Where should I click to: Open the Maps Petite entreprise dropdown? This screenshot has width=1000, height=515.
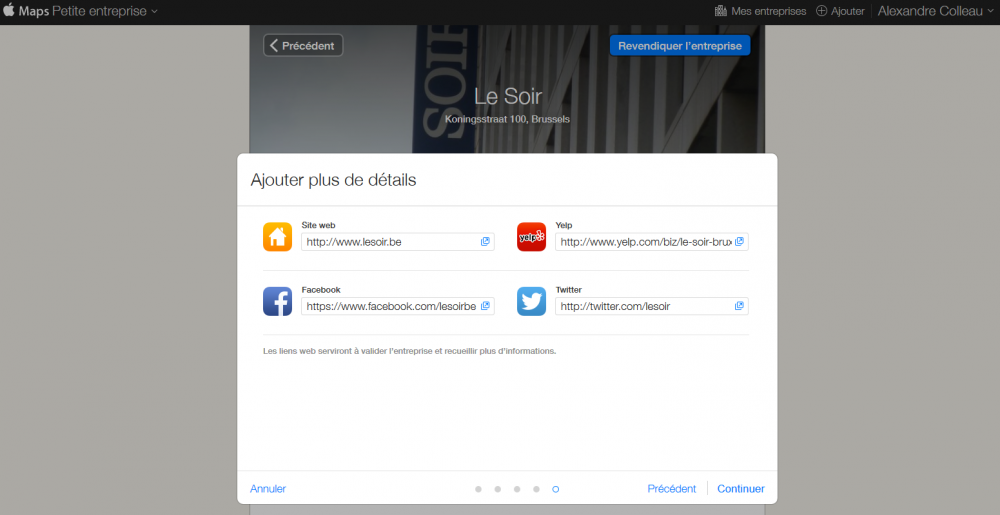tap(88, 11)
